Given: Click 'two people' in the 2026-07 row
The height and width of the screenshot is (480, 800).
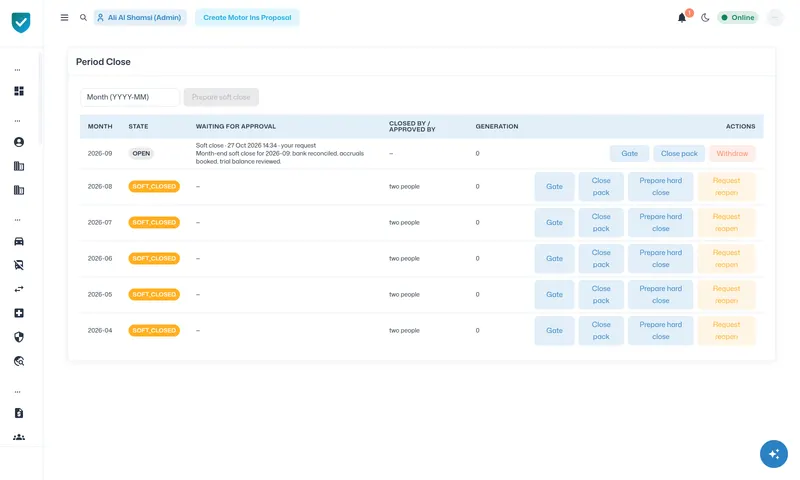Looking at the screenshot, I should [404, 222].
